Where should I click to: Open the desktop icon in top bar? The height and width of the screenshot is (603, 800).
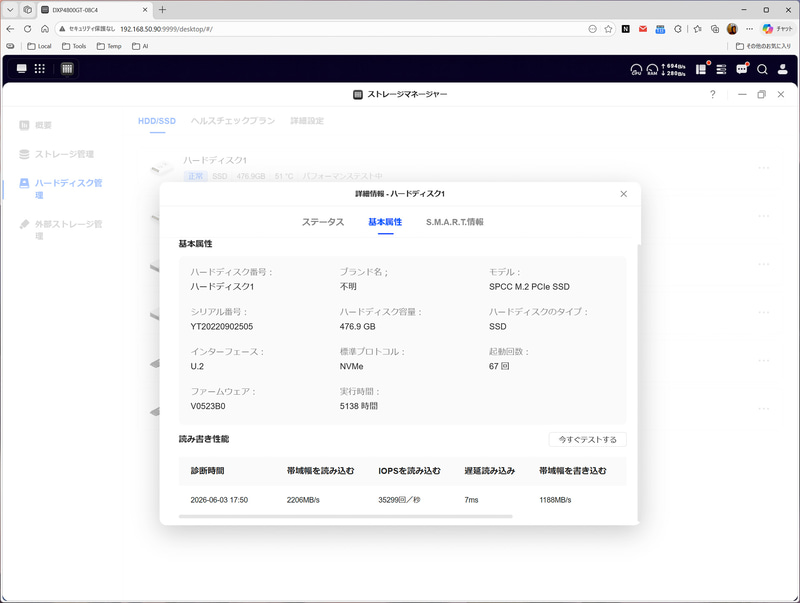(21, 69)
